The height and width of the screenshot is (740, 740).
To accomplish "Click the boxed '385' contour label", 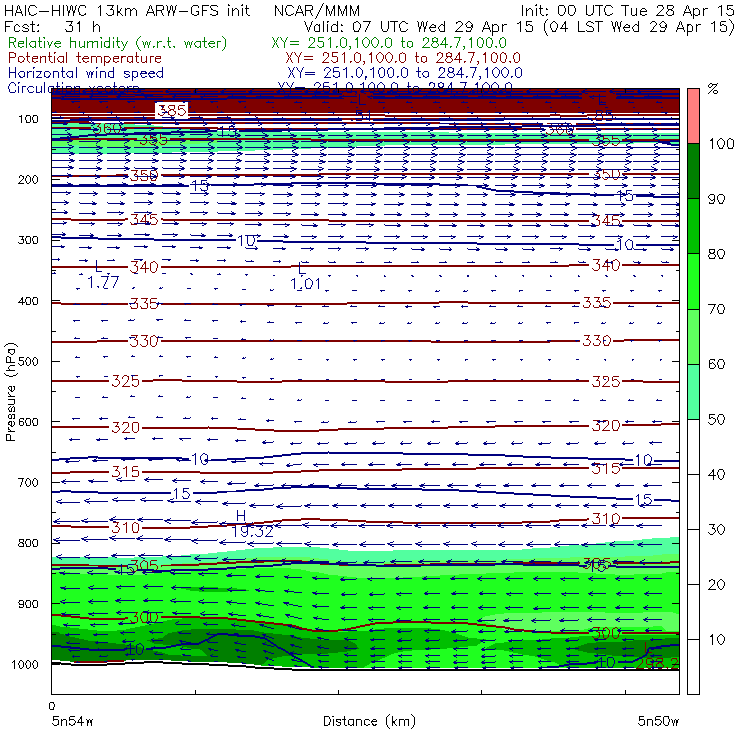I will (x=171, y=110).
